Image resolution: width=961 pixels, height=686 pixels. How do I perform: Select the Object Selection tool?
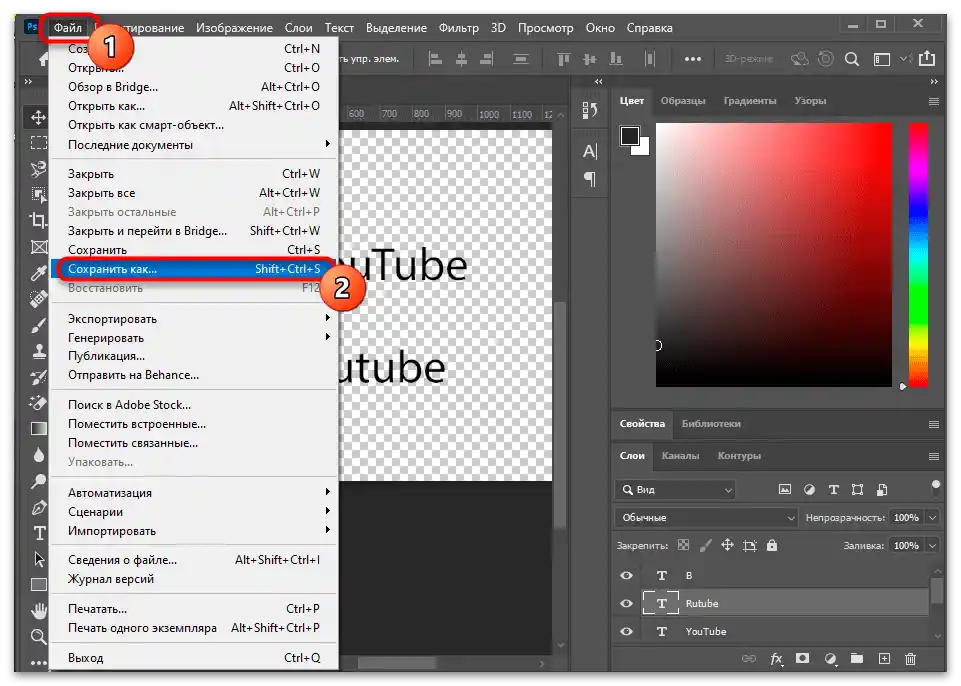pos(39,194)
